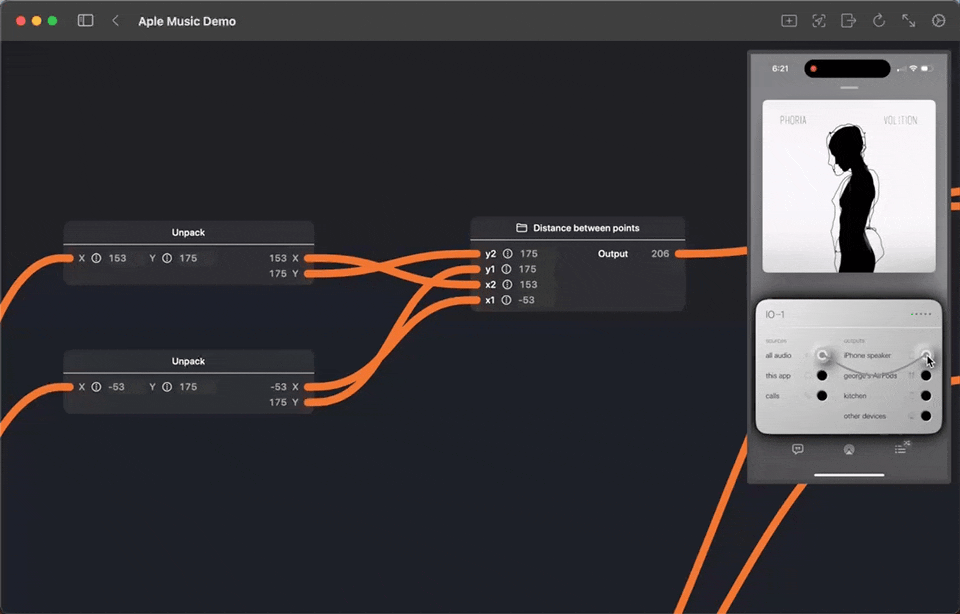Select the 'this app' source jack
Image resolution: width=960 pixels, height=614 pixels.
pyautogui.click(x=822, y=376)
